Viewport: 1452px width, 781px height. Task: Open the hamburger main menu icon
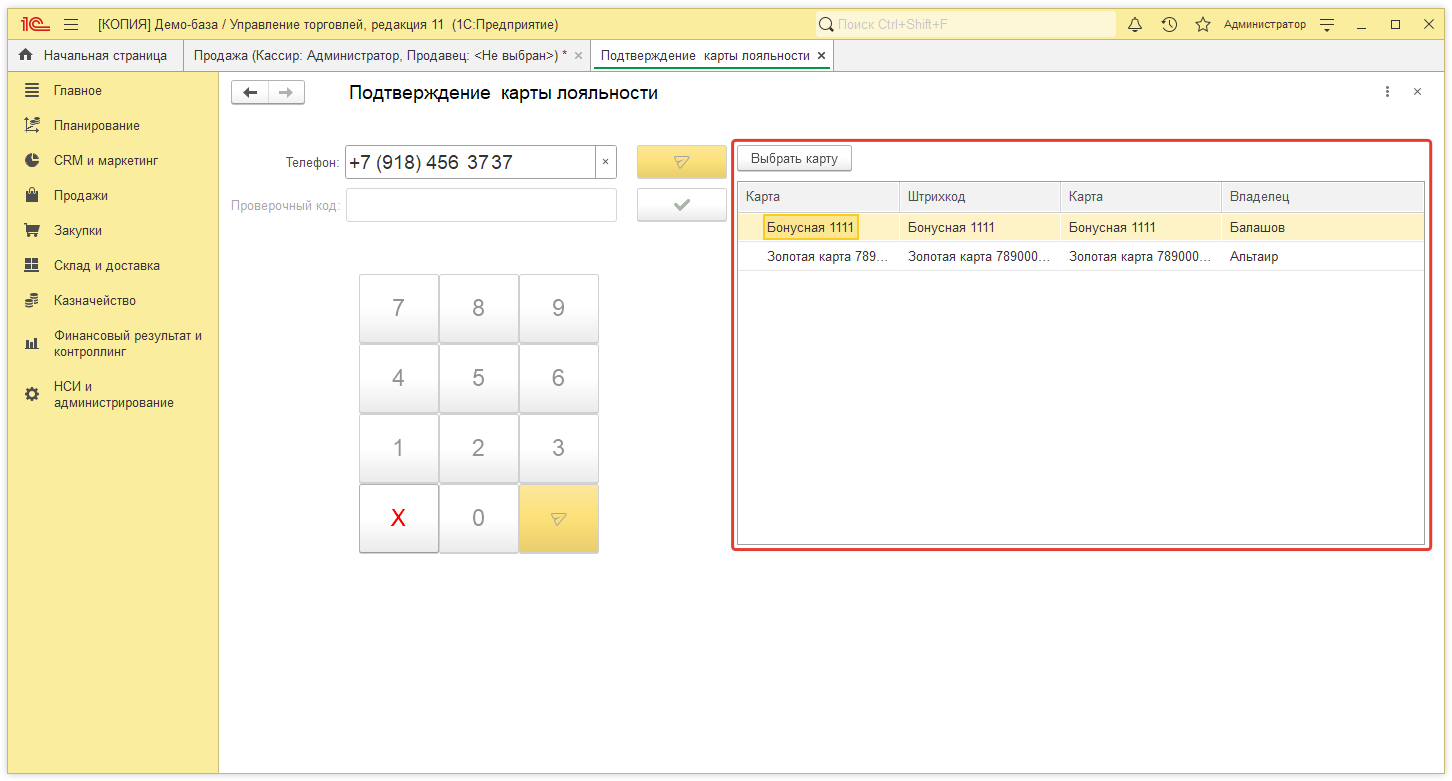point(71,25)
